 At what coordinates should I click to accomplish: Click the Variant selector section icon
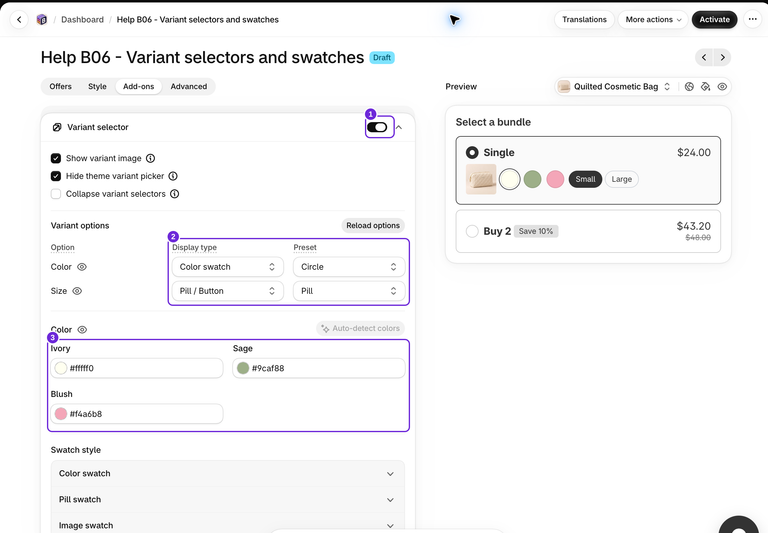(x=57, y=127)
